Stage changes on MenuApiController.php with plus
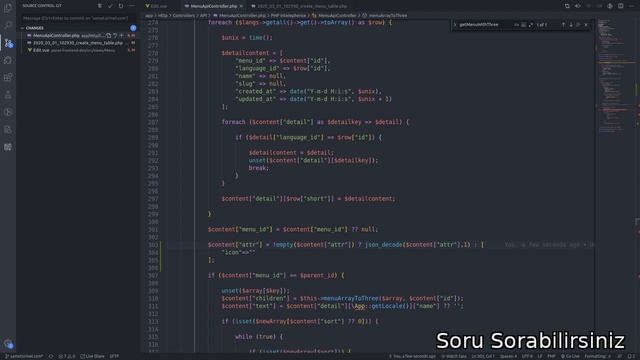Viewport: 640px width, 360px height. pos(121,36)
